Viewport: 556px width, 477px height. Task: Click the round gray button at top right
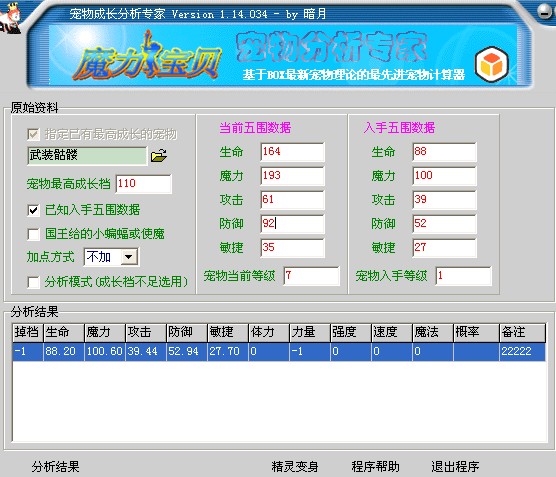coord(544,11)
